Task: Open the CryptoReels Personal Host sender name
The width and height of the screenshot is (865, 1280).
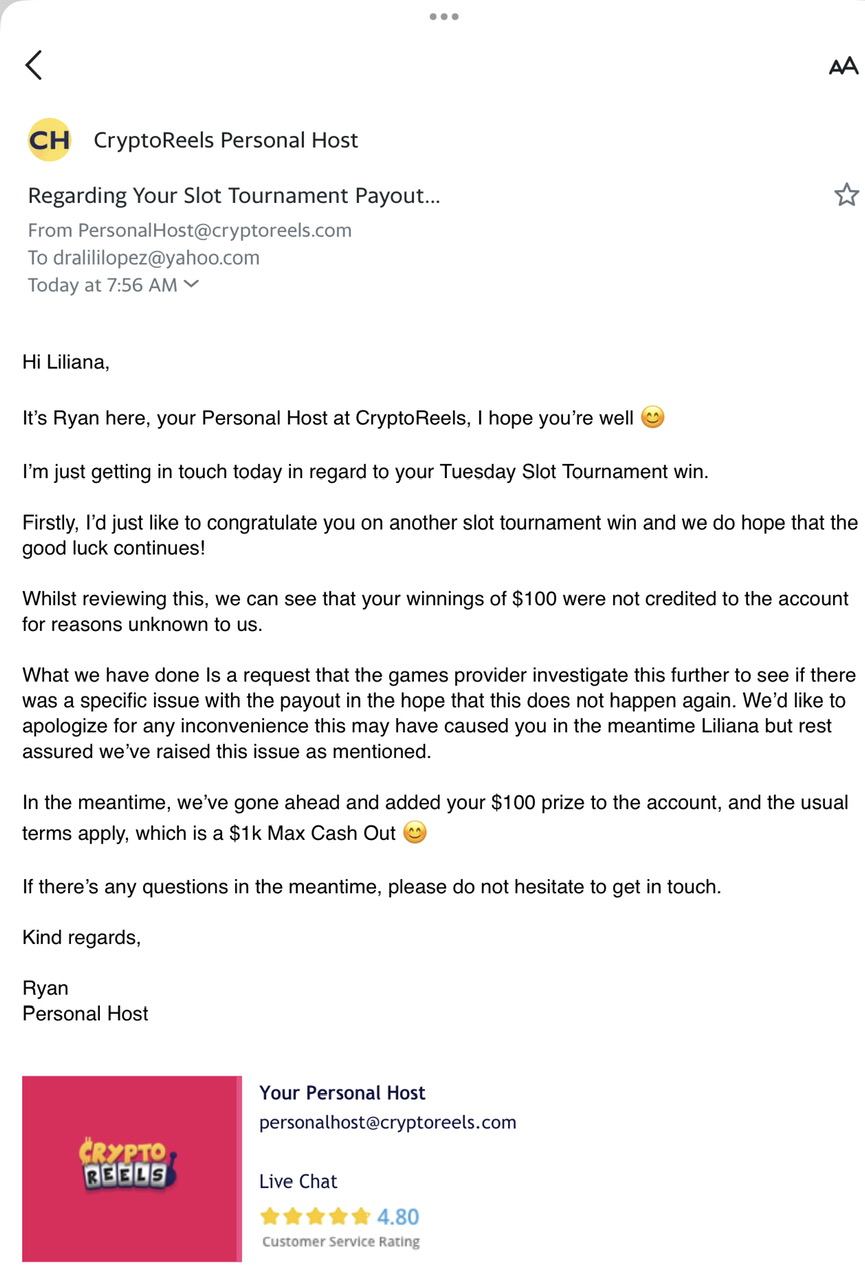Action: [x=225, y=140]
